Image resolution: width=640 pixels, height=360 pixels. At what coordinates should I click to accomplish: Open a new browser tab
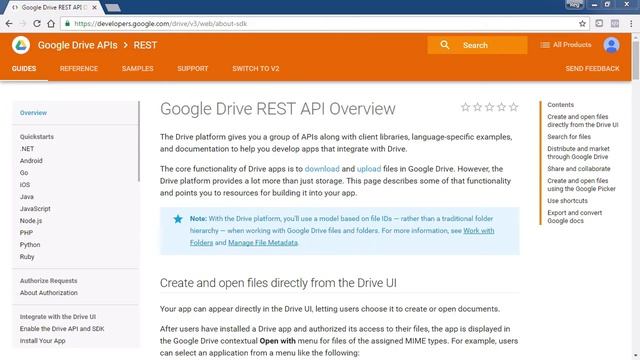click(x=113, y=7)
